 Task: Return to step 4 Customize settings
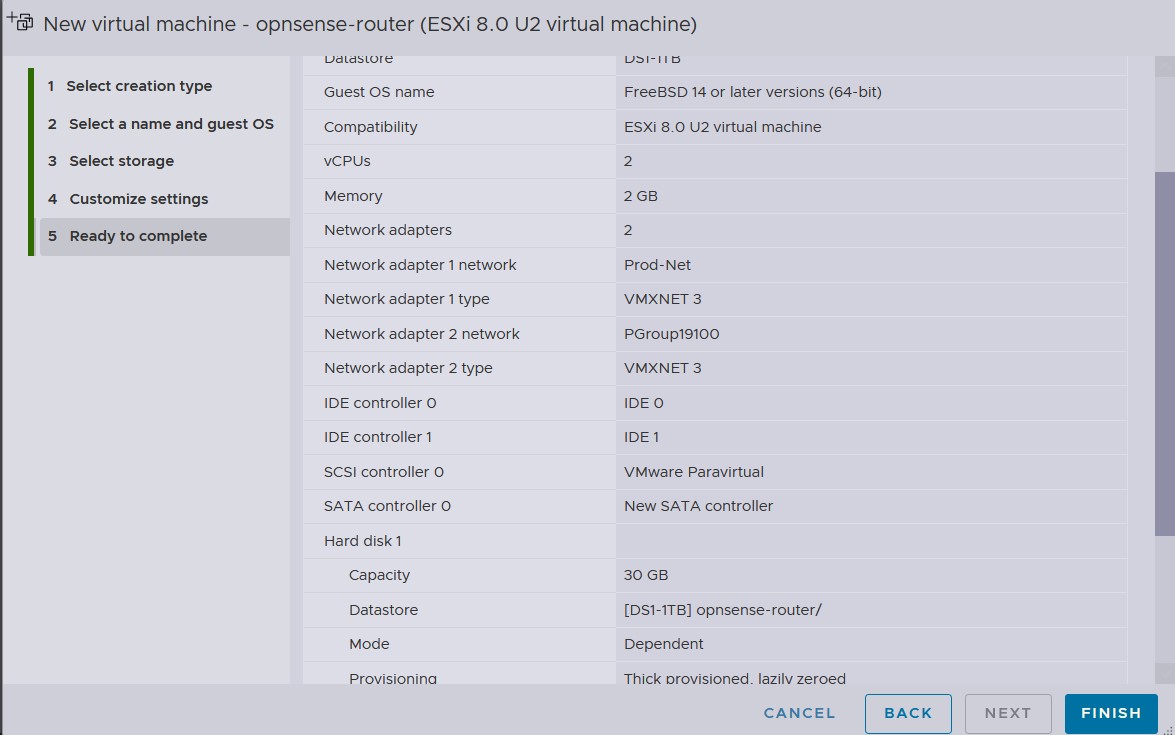point(138,199)
